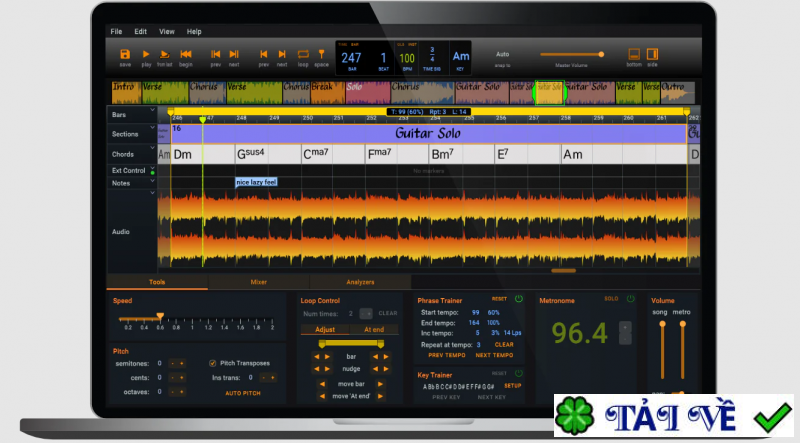Click NEXT TEMPO in Phrase Trainer

click(494, 355)
